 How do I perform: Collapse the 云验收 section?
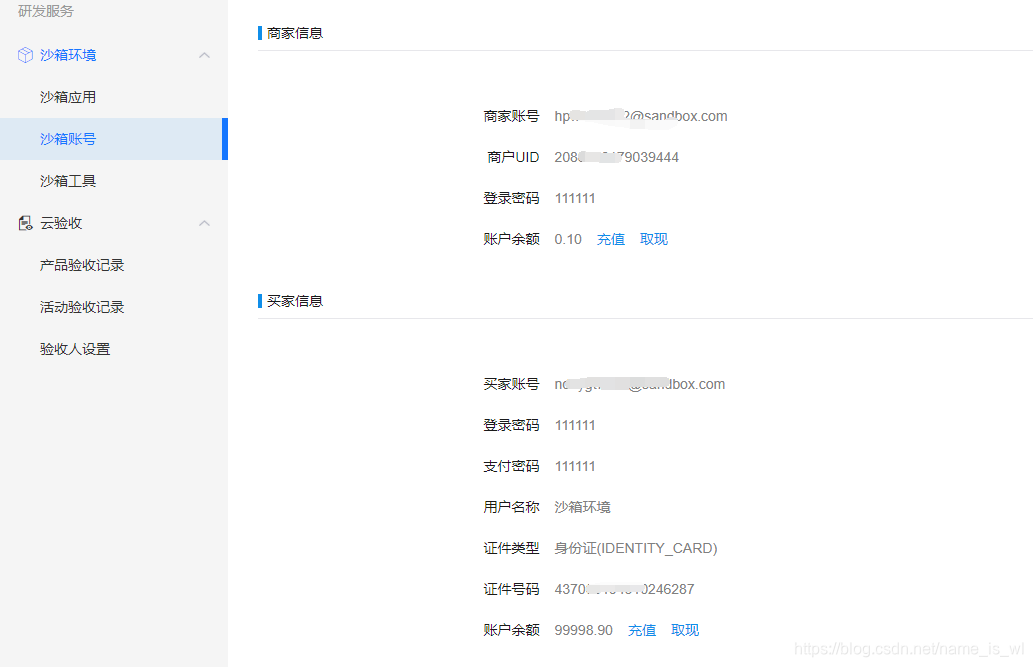coord(204,222)
